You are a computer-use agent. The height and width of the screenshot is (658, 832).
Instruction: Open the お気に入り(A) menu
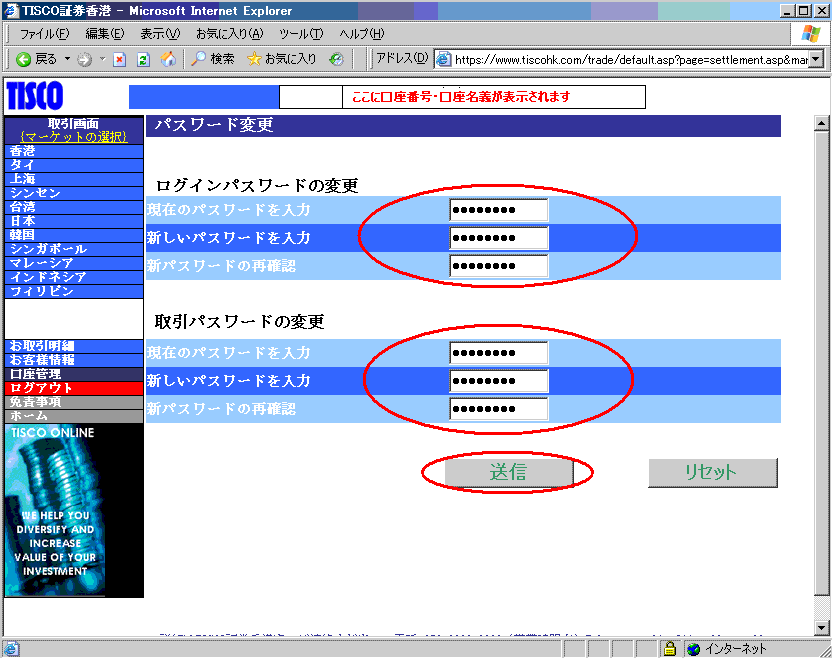tap(229, 34)
